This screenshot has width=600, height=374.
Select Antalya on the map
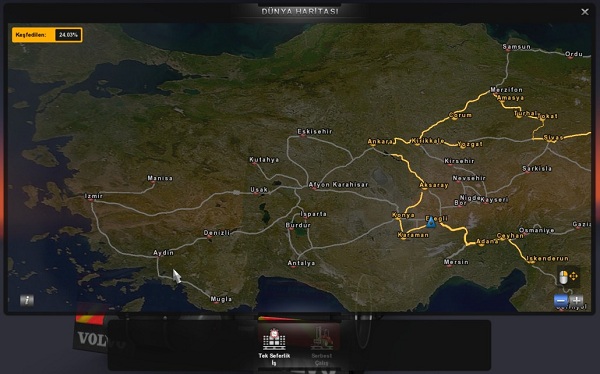302,263
